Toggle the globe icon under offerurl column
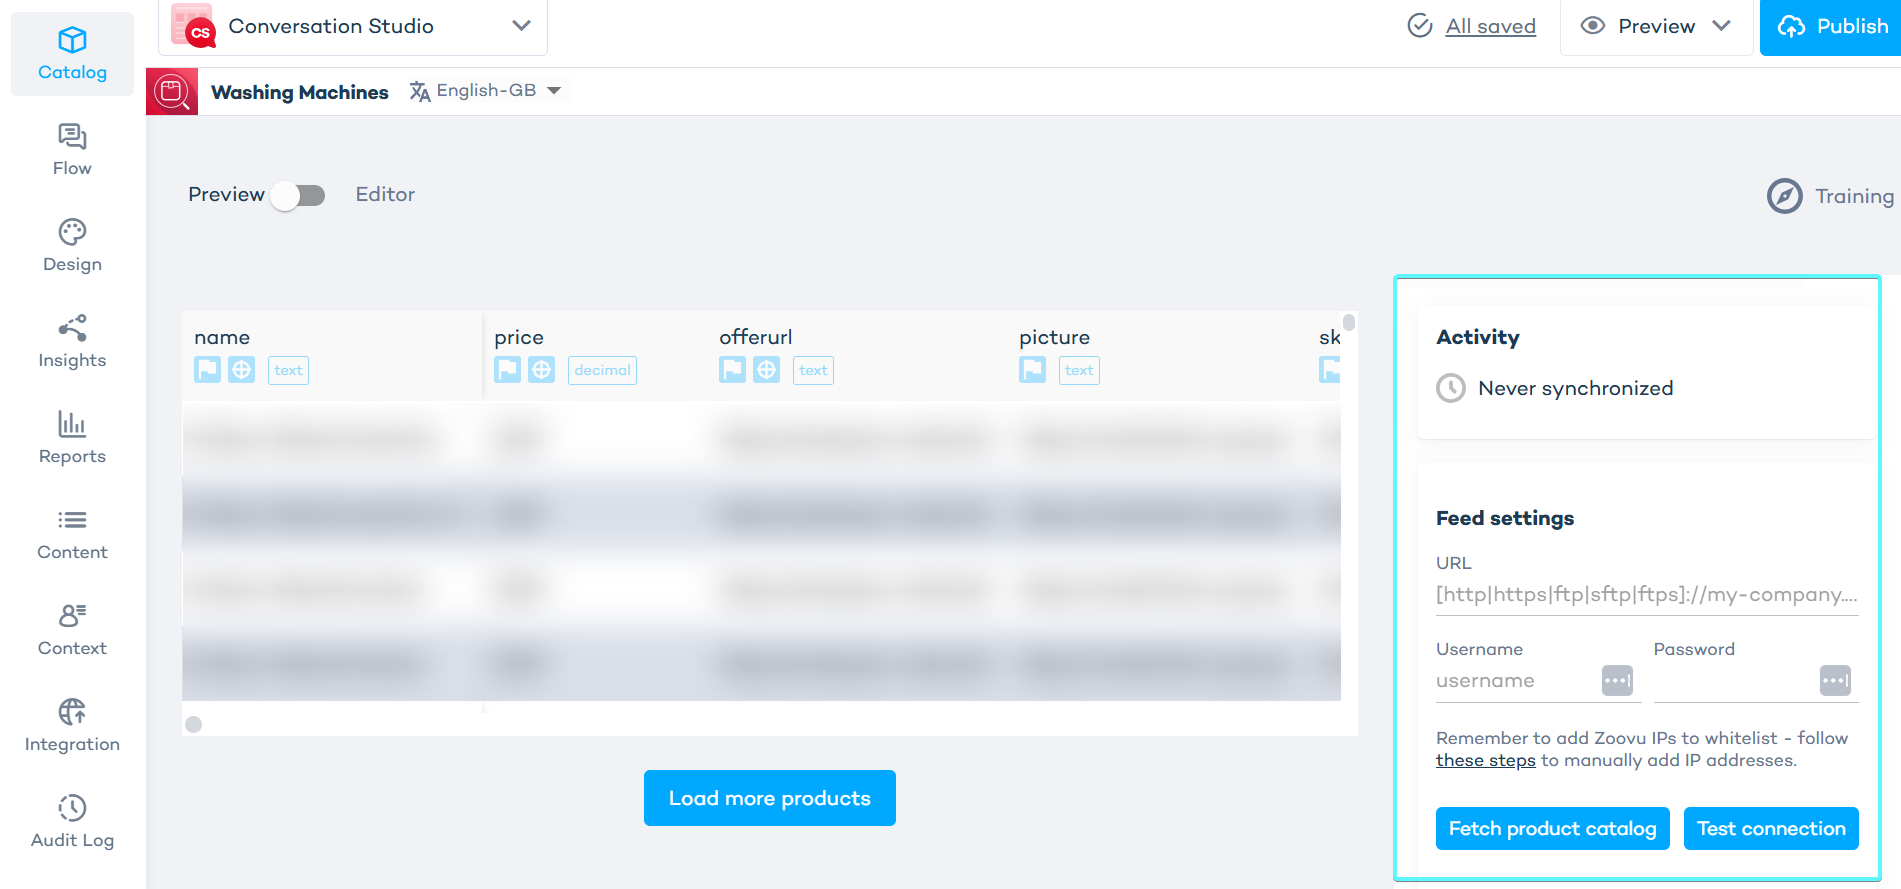This screenshot has width=1901, height=889. 766,370
